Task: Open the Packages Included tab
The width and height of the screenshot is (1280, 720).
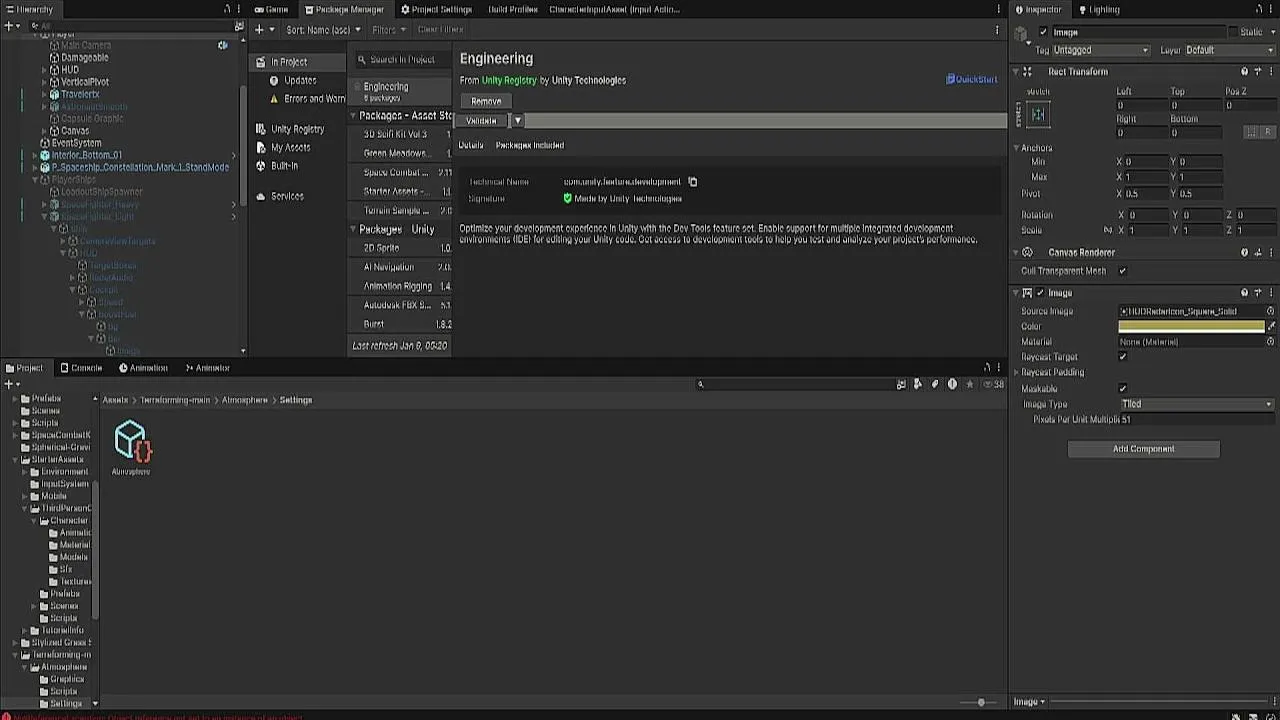Action: [530, 145]
